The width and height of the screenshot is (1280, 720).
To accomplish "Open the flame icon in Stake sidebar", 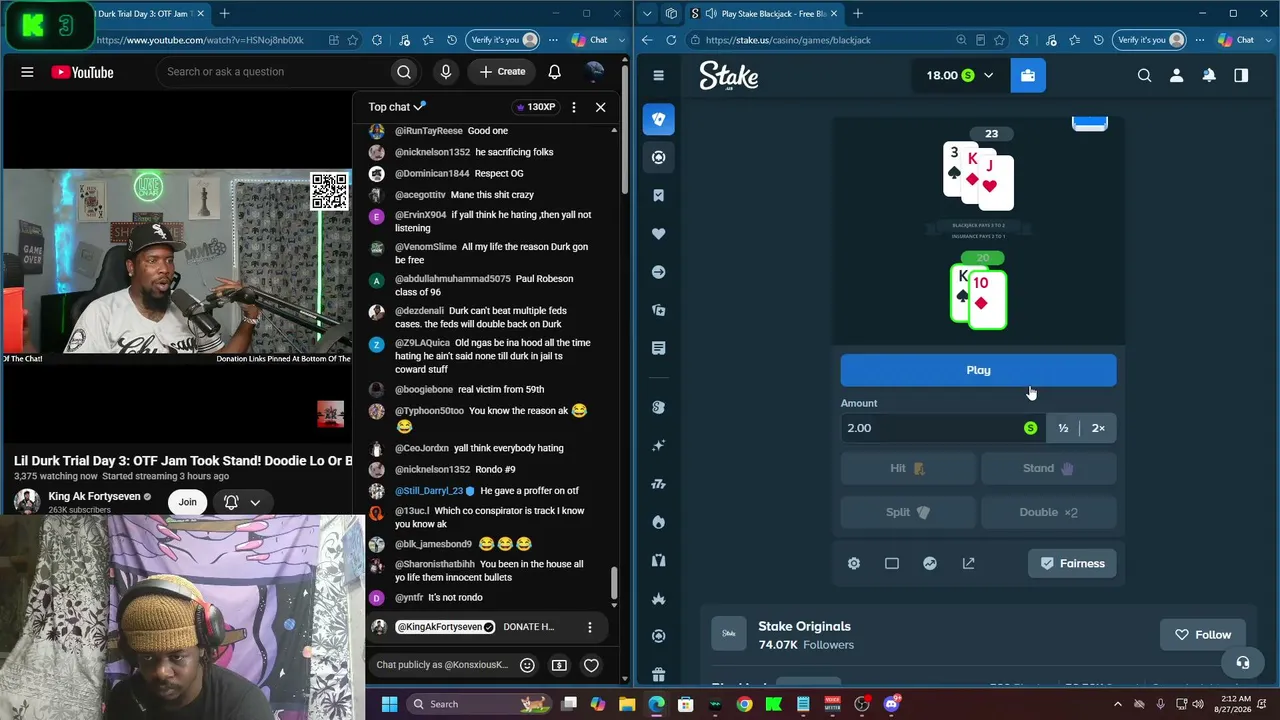I will [x=658, y=522].
